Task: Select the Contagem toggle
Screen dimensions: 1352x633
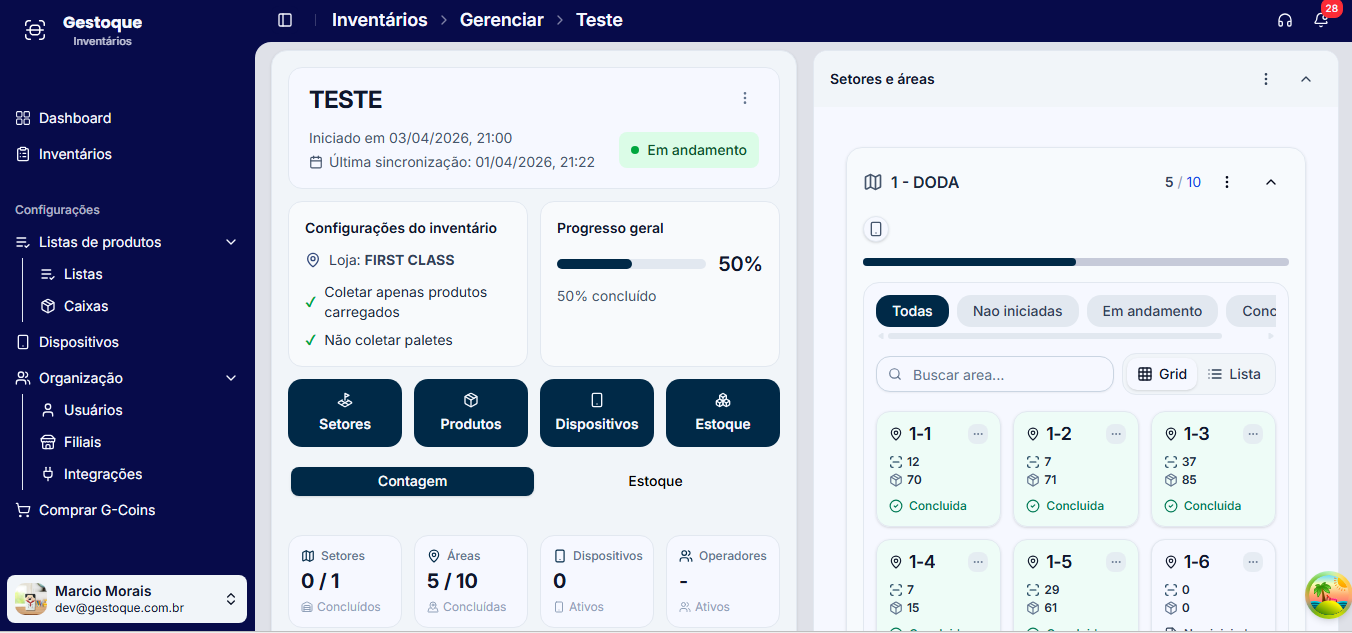Action: [x=412, y=481]
